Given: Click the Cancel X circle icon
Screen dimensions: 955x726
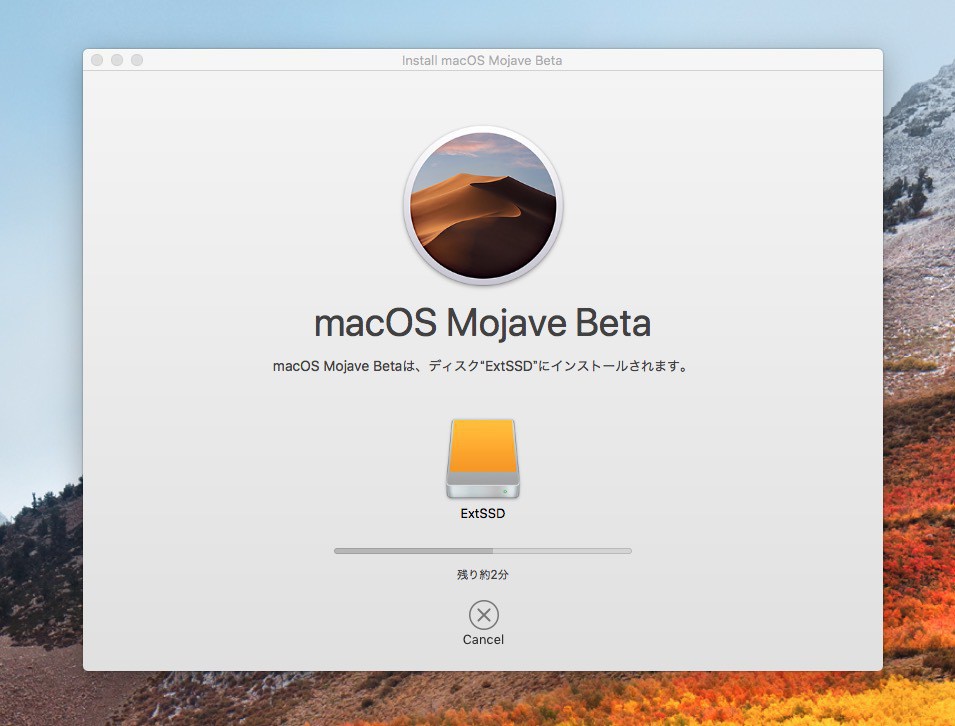Looking at the screenshot, I should point(484,615).
